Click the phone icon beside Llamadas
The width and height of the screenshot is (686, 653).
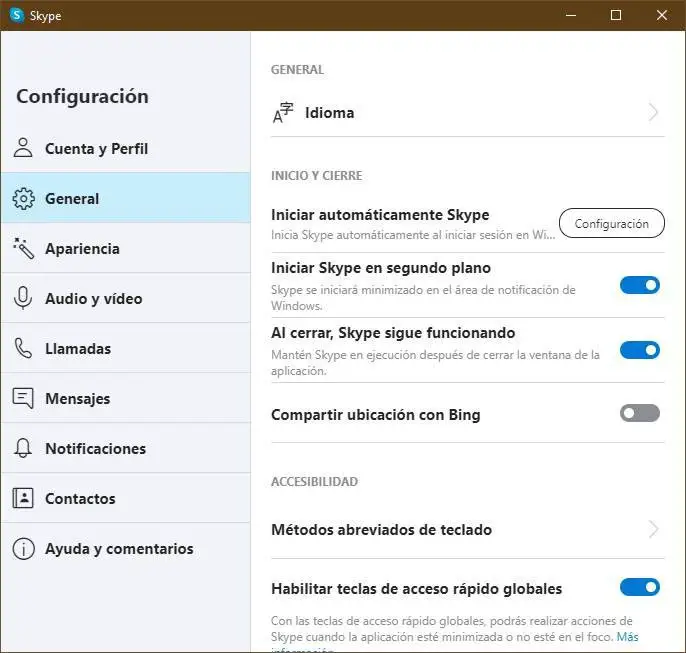tap(23, 348)
